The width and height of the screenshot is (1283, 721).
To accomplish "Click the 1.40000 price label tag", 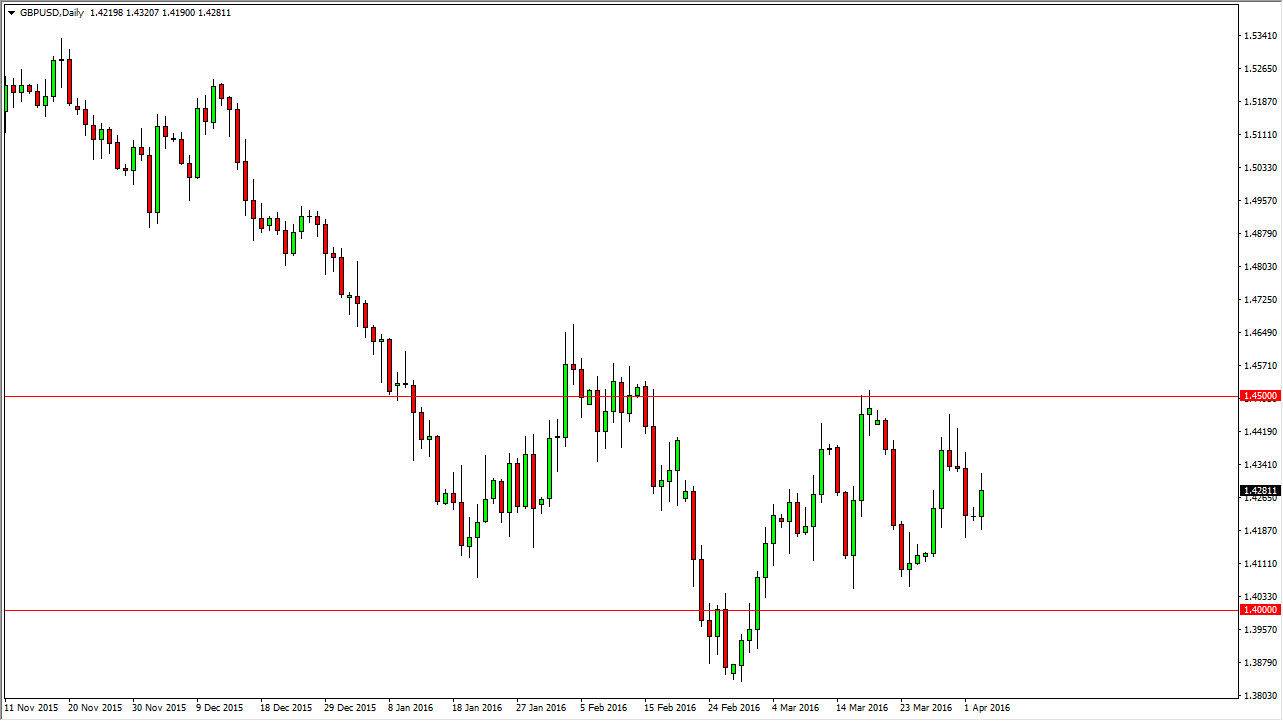I will [1258, 607].
